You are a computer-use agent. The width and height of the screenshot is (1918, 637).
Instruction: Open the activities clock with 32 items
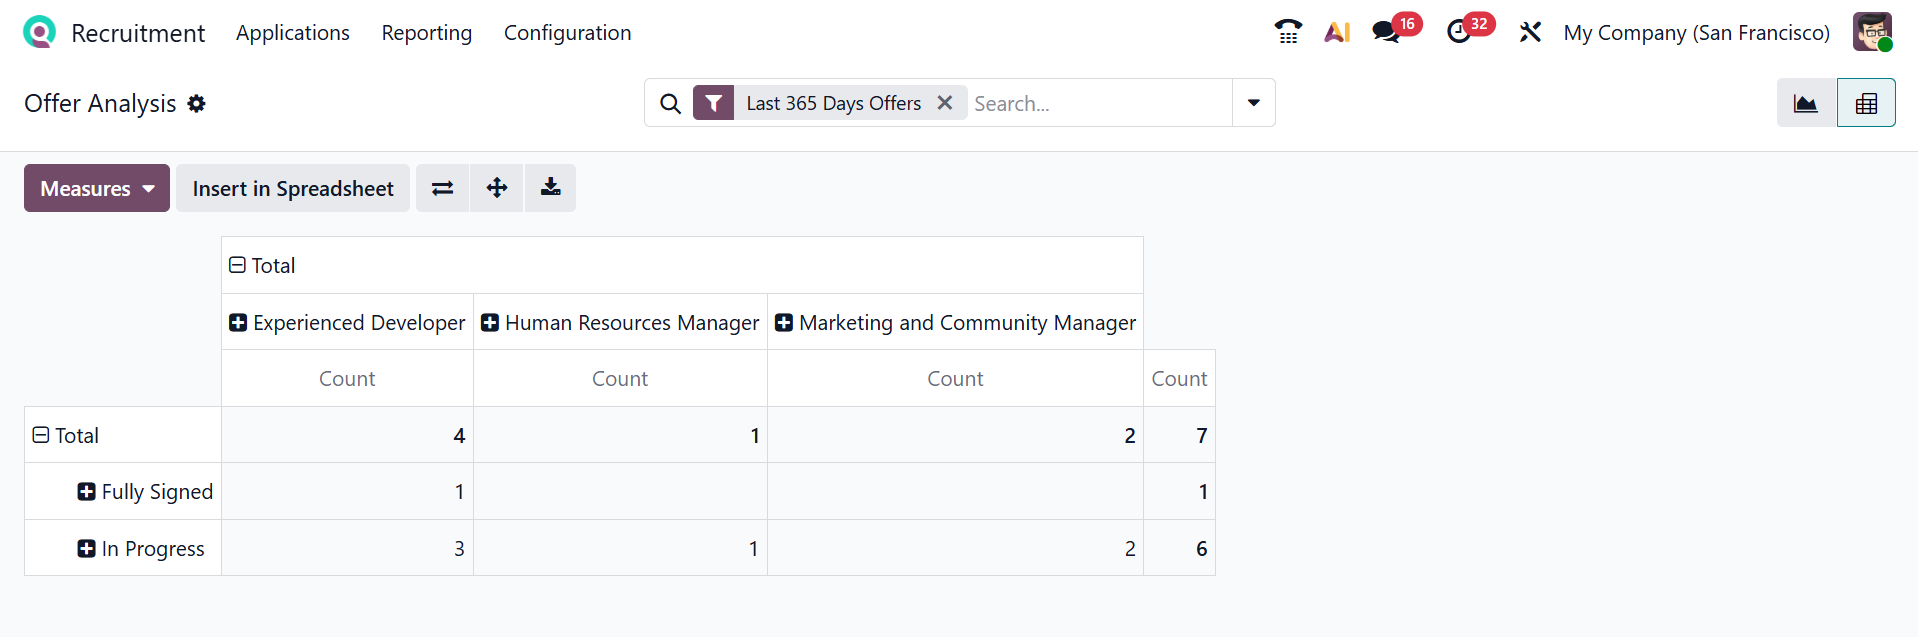pyautogui.click(x=1460, y=32)
